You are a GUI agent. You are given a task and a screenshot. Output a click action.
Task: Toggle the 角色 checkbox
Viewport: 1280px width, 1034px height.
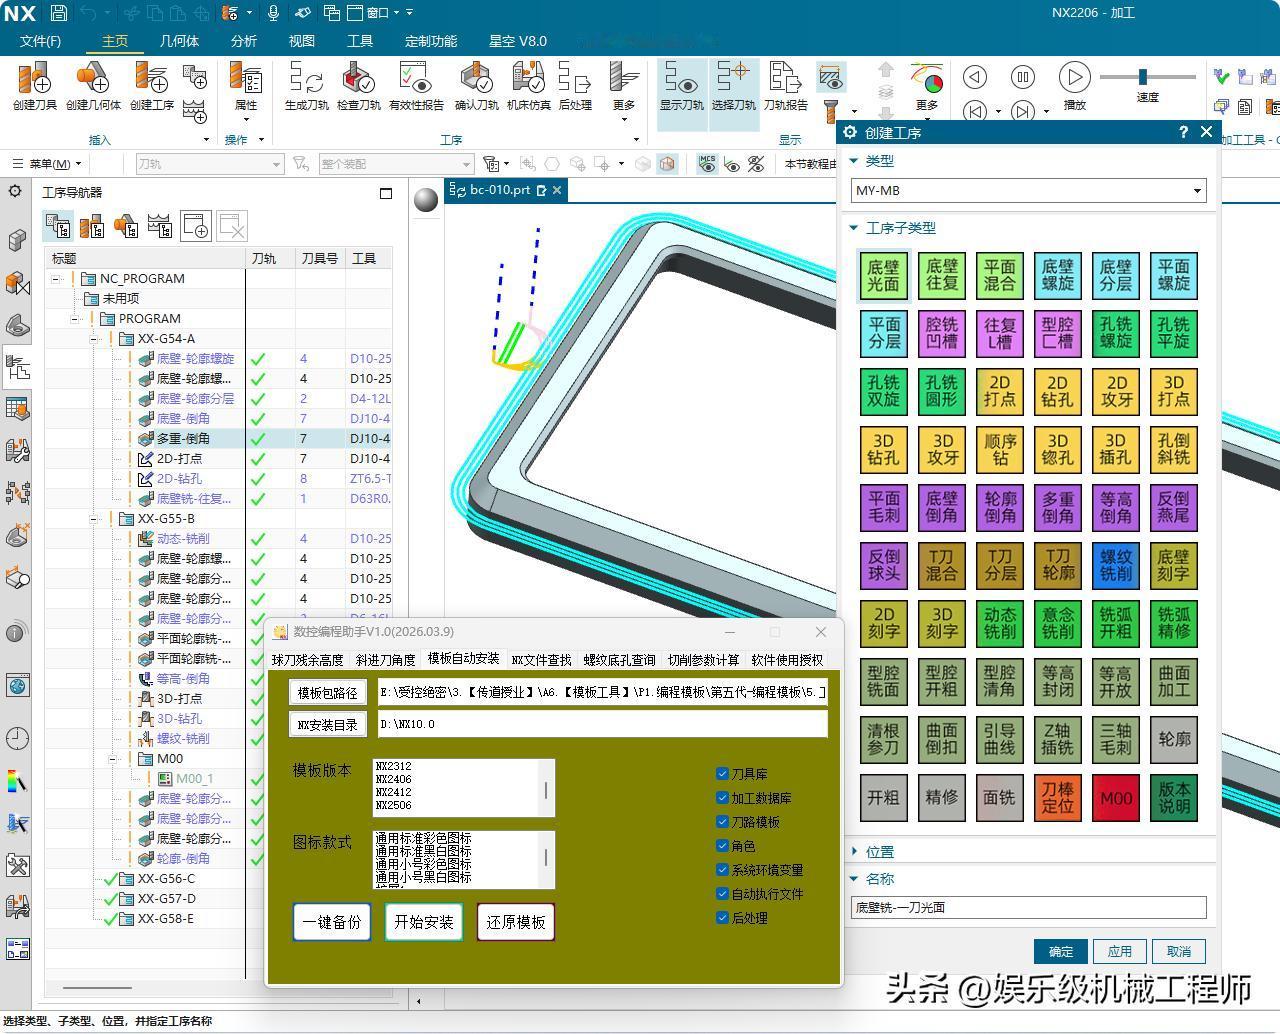pos(722,845)
